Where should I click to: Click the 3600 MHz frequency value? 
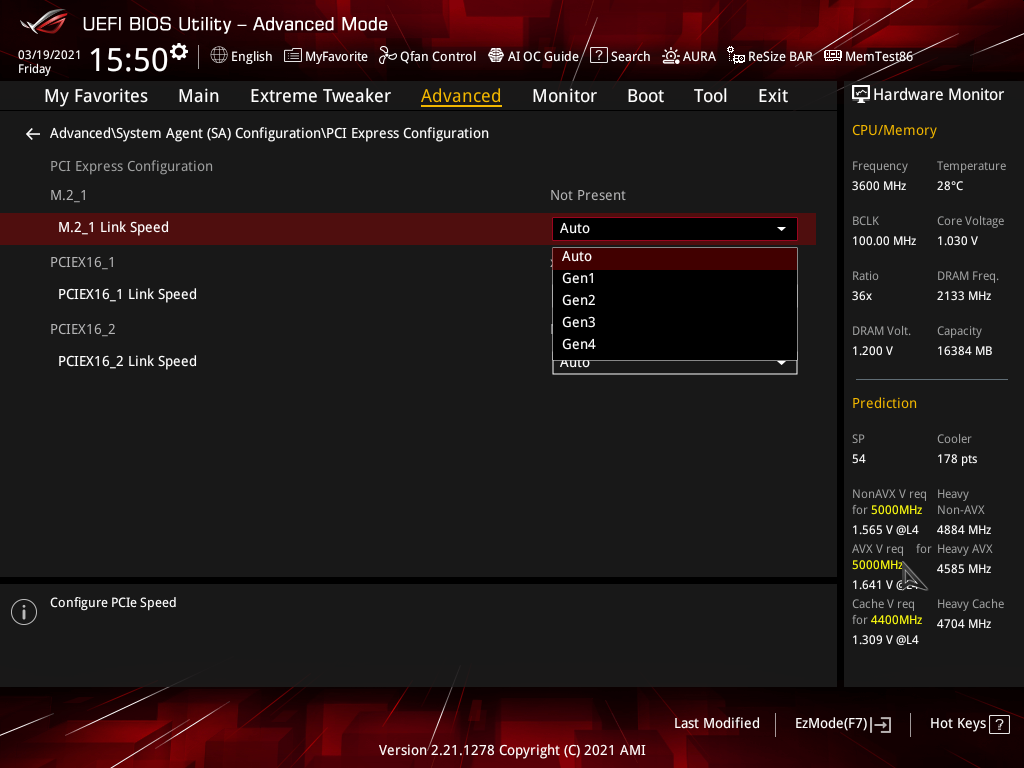[879, 186]
